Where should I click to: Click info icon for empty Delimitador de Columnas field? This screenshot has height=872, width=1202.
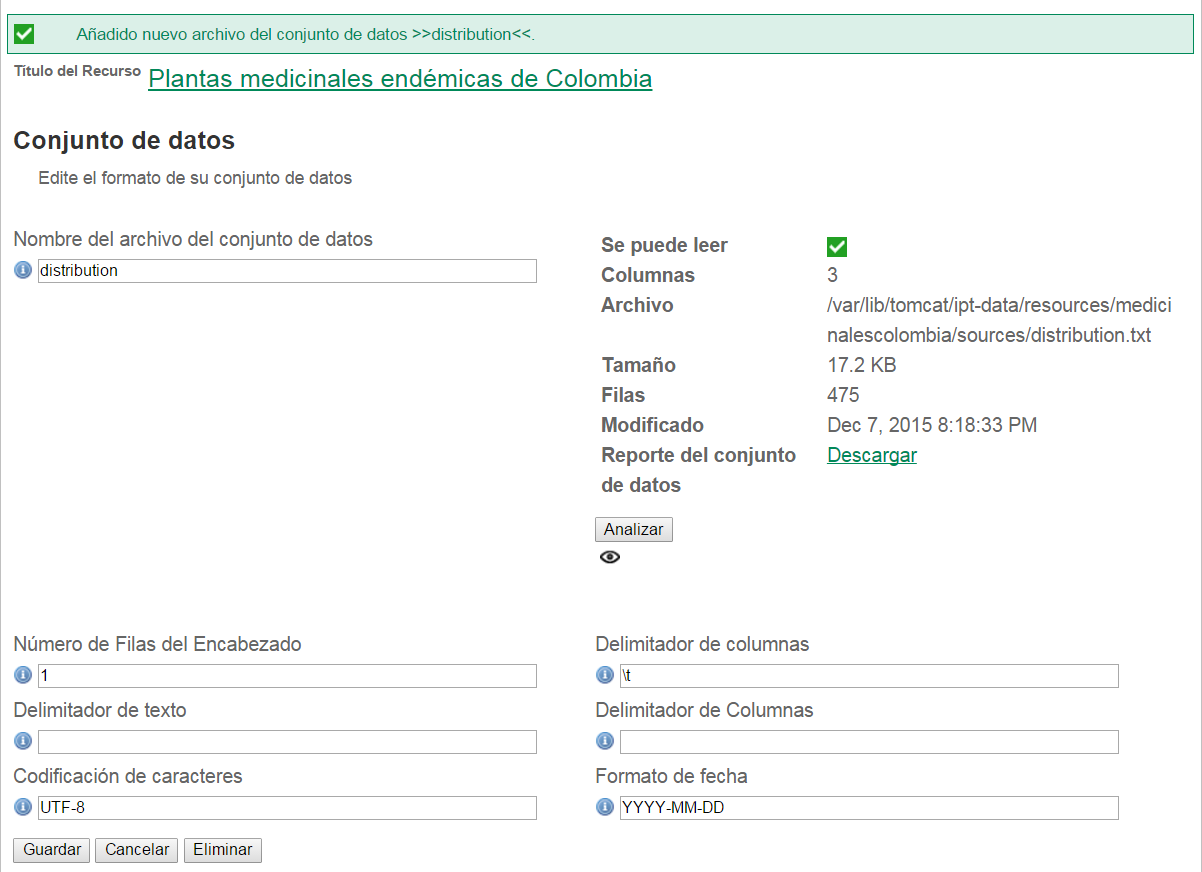click(605, 741)
